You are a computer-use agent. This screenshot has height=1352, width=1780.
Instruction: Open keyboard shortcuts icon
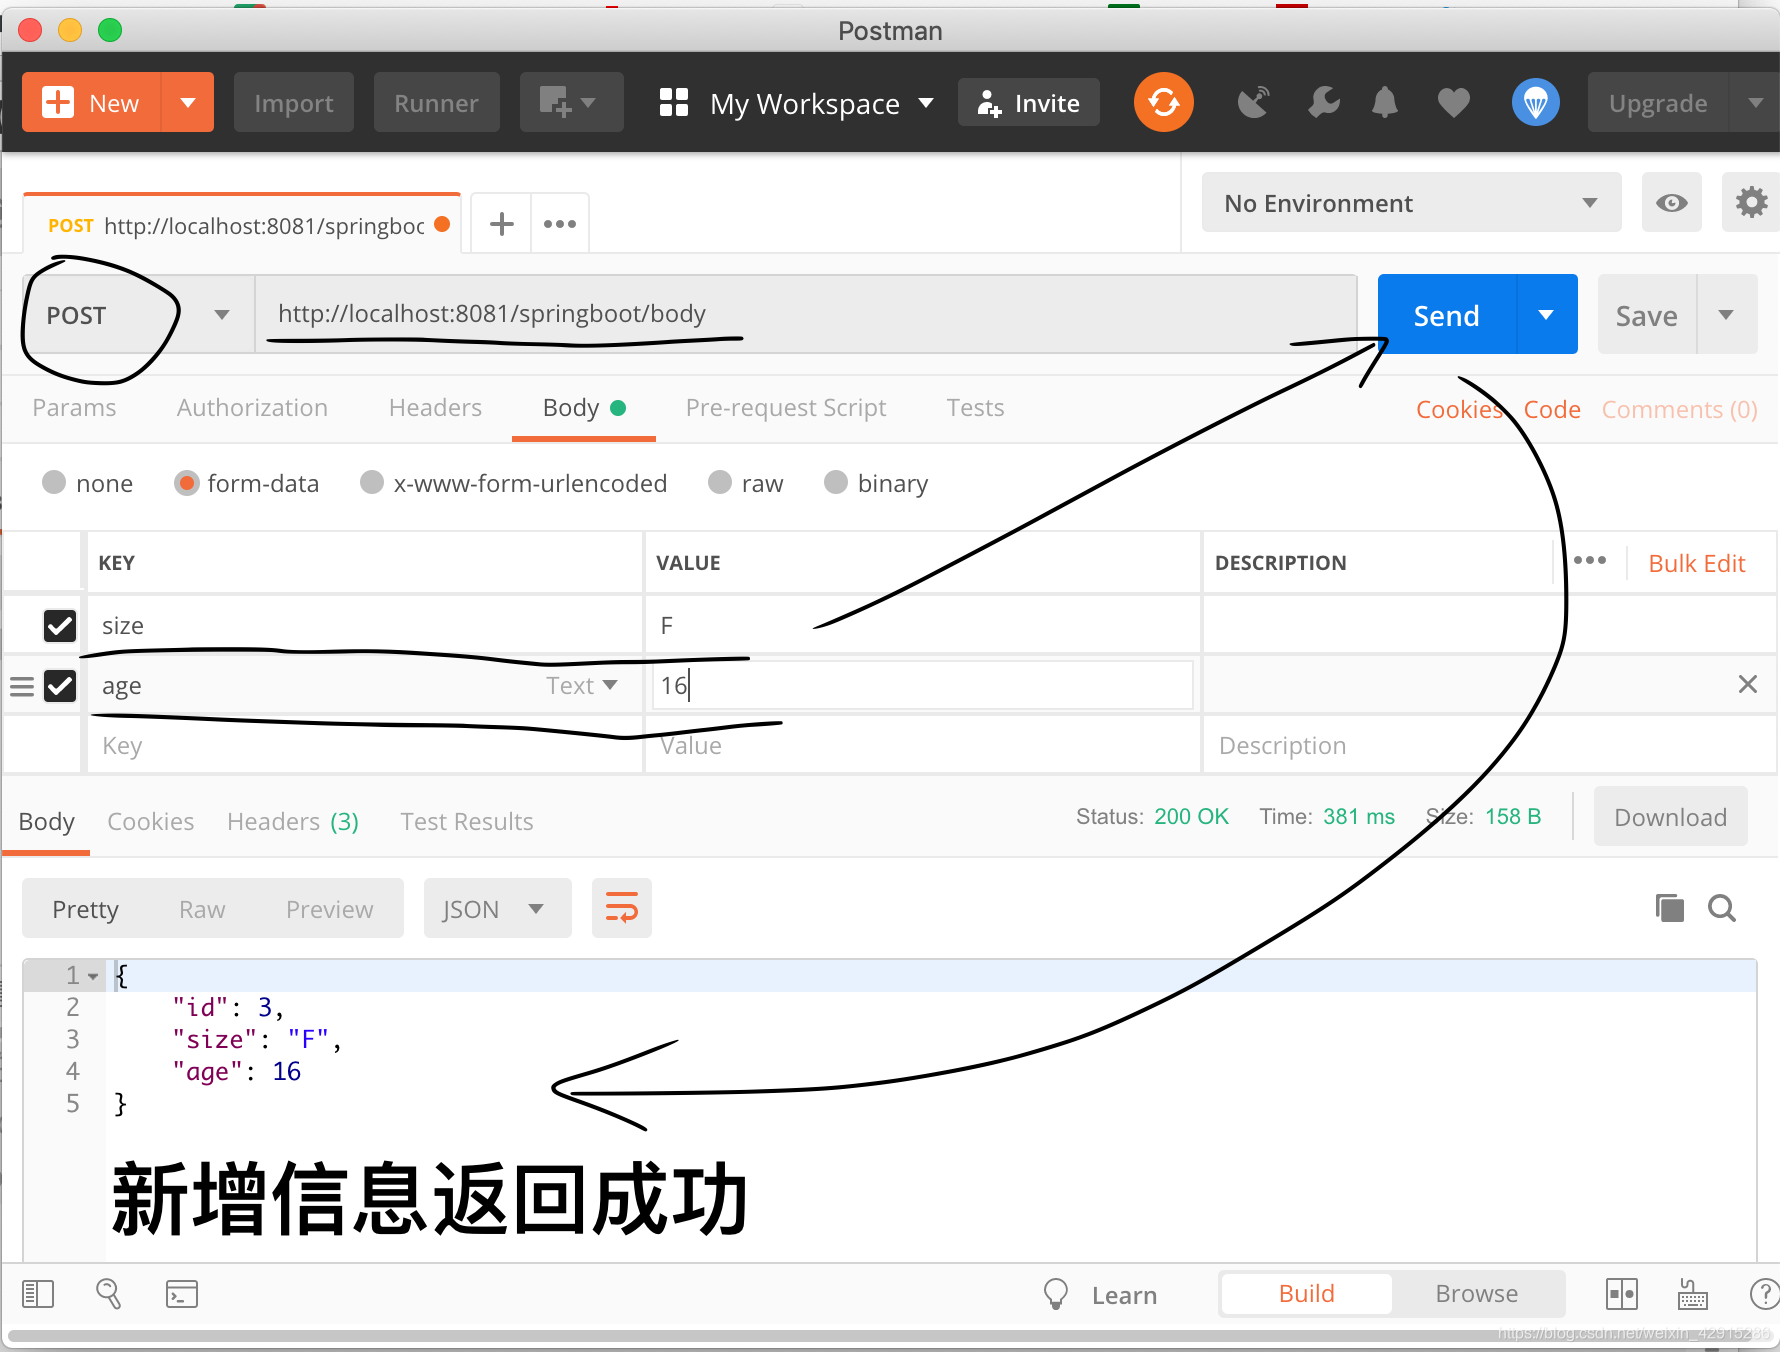point(1692,1294)
